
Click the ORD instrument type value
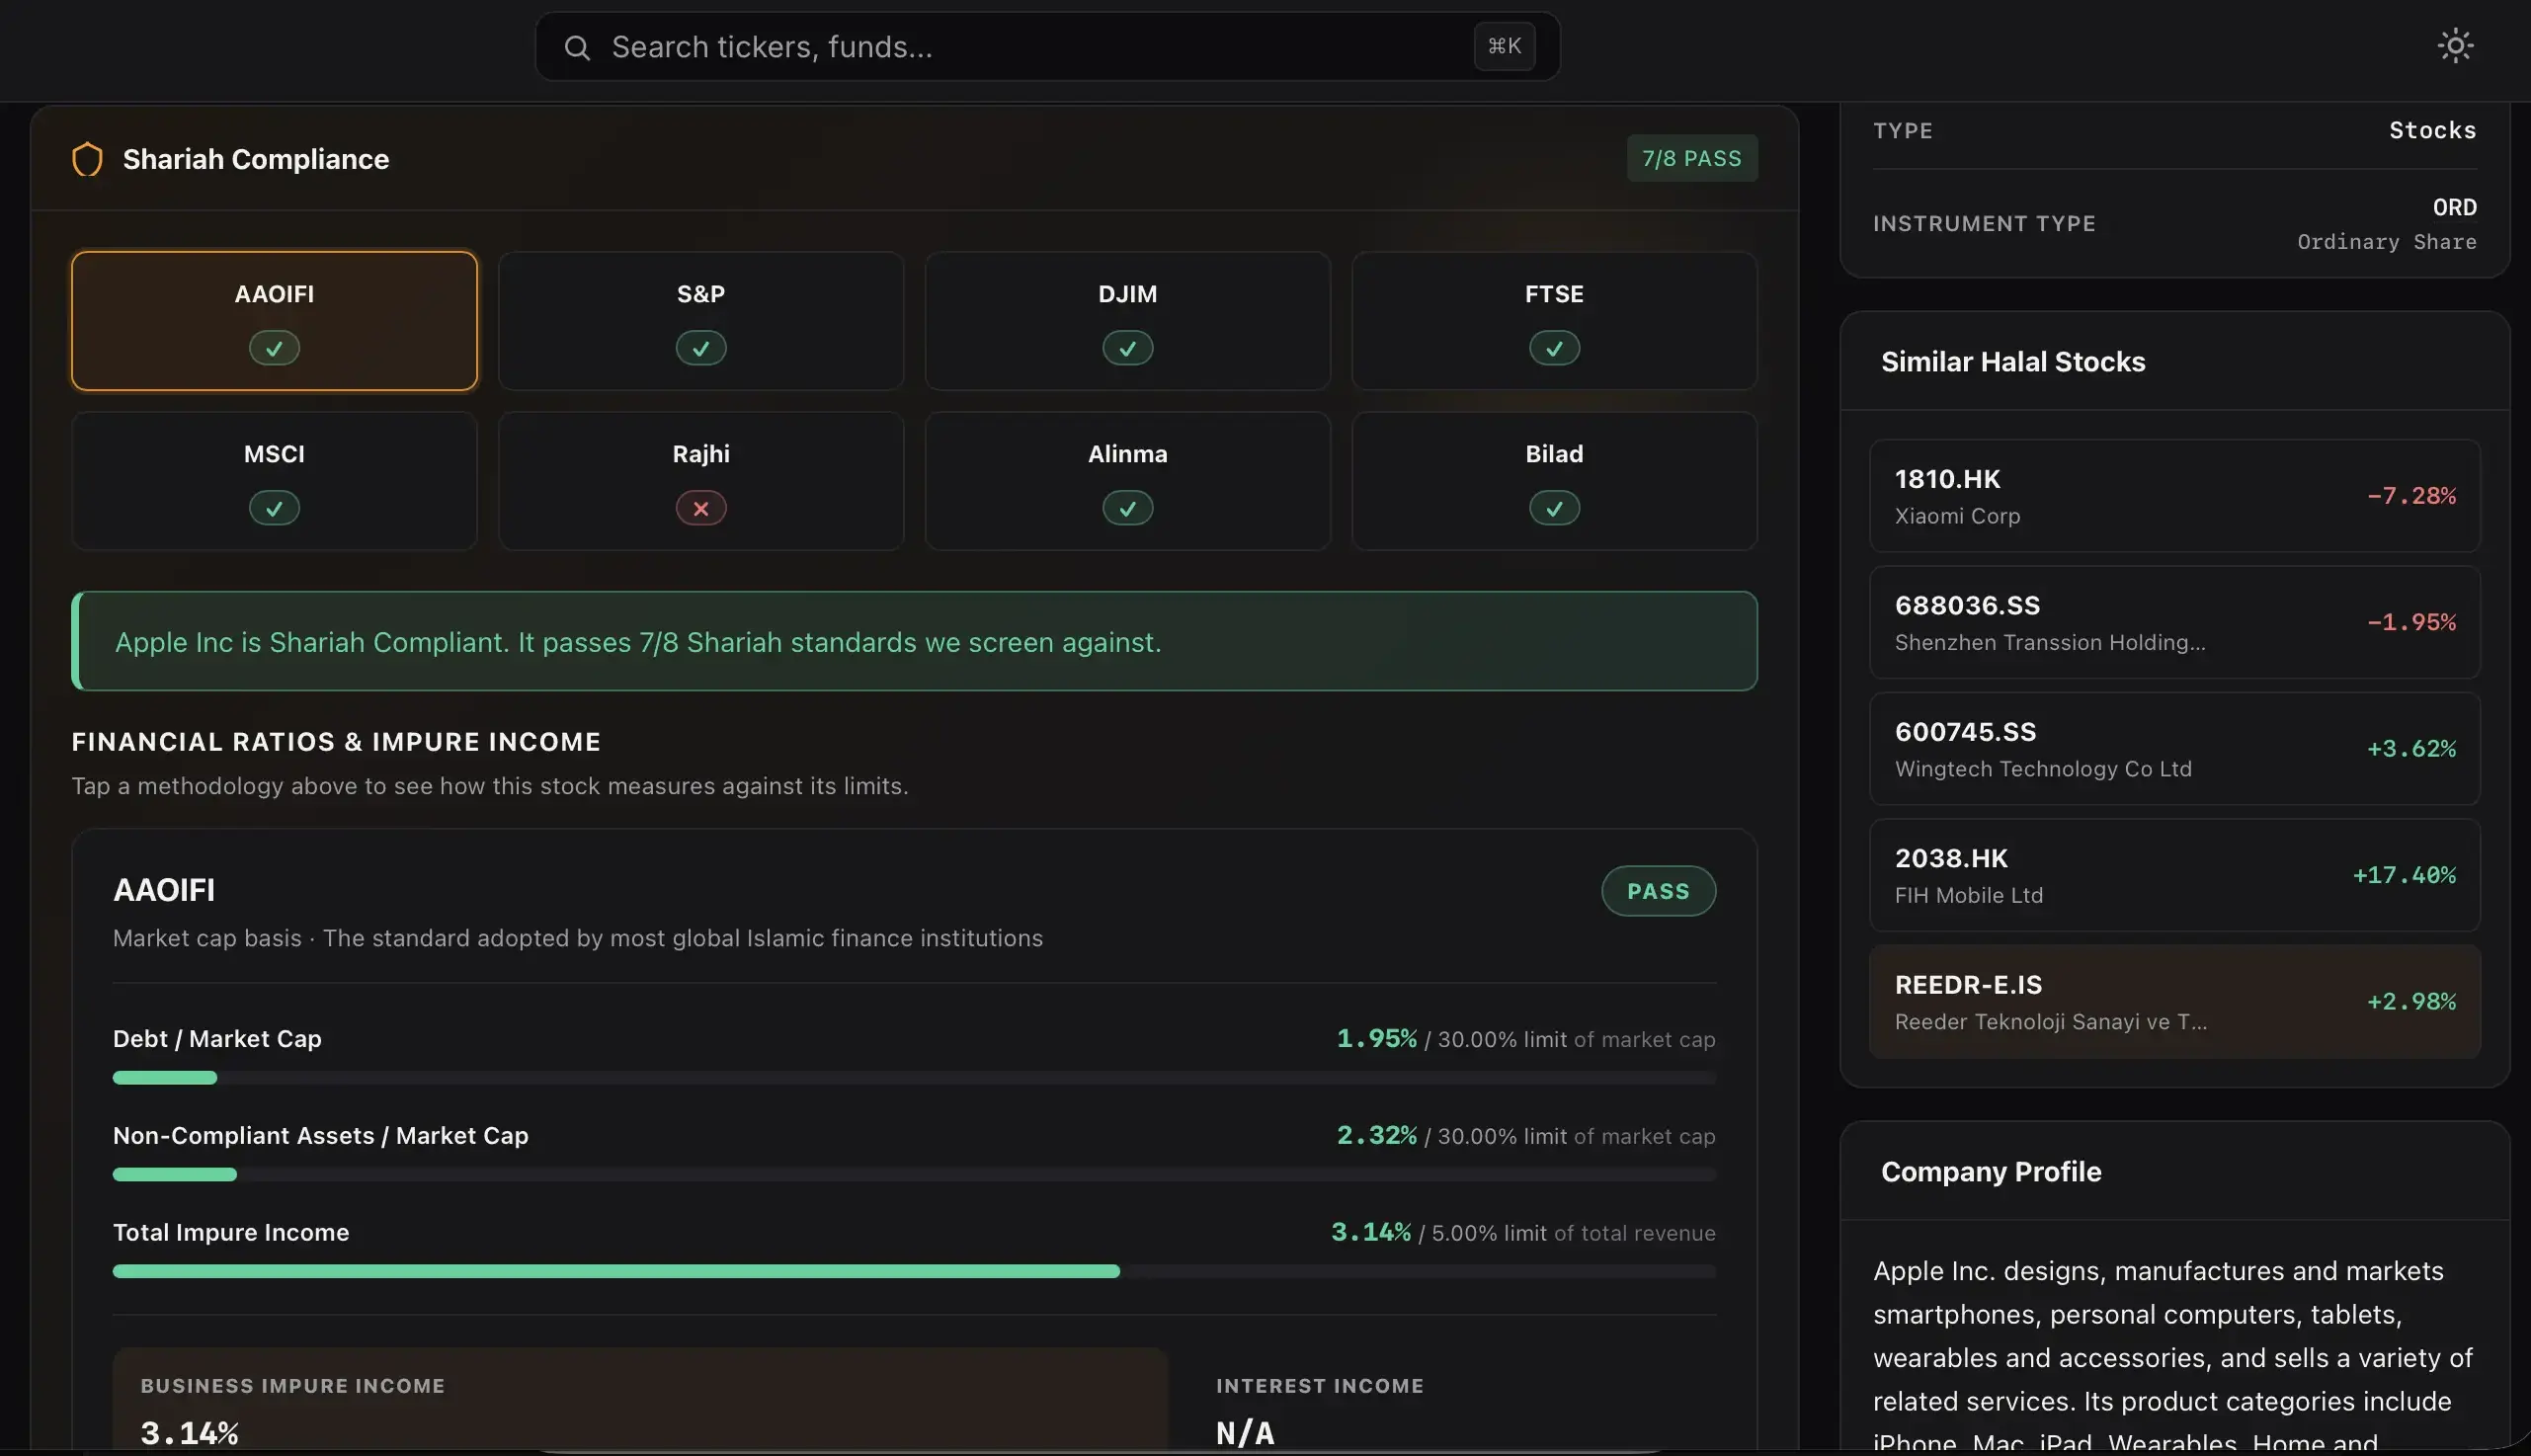[x=2454, y=207]
